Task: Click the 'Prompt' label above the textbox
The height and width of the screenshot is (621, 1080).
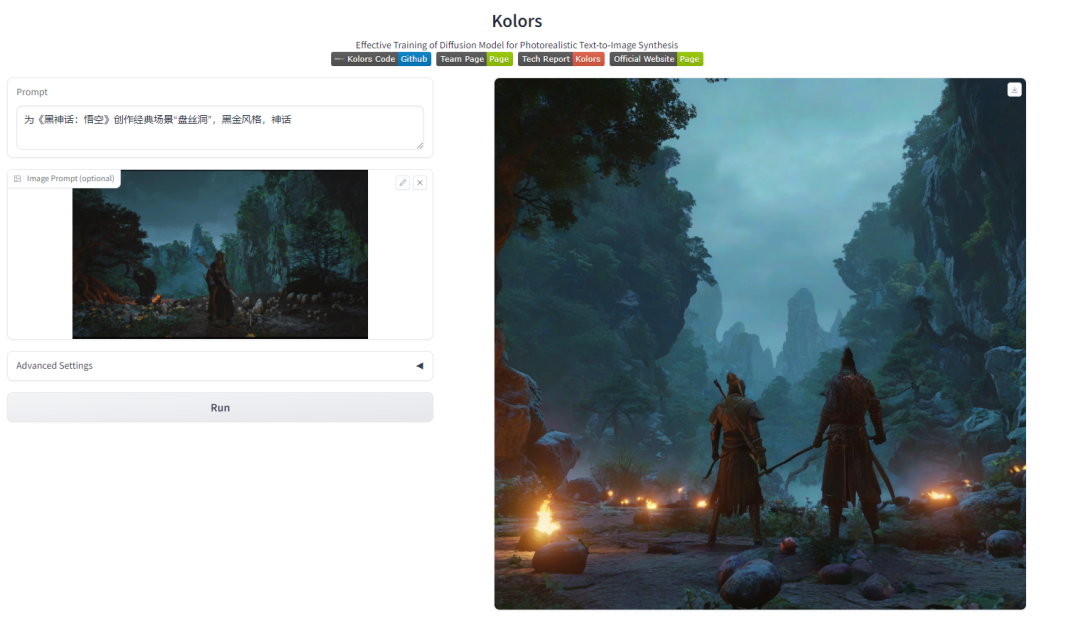Action: (x=32, y=92)
